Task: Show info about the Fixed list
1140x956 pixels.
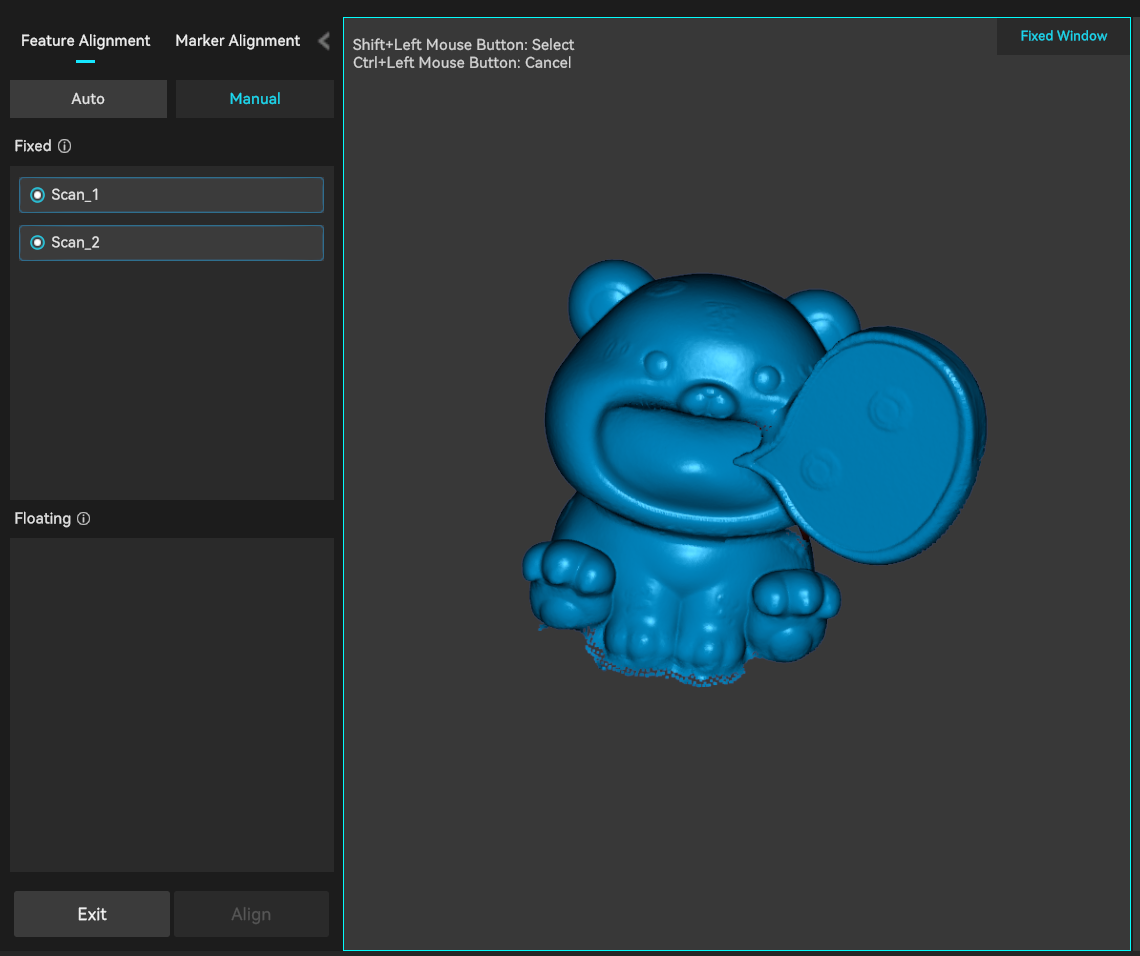Action: (65, 146)
